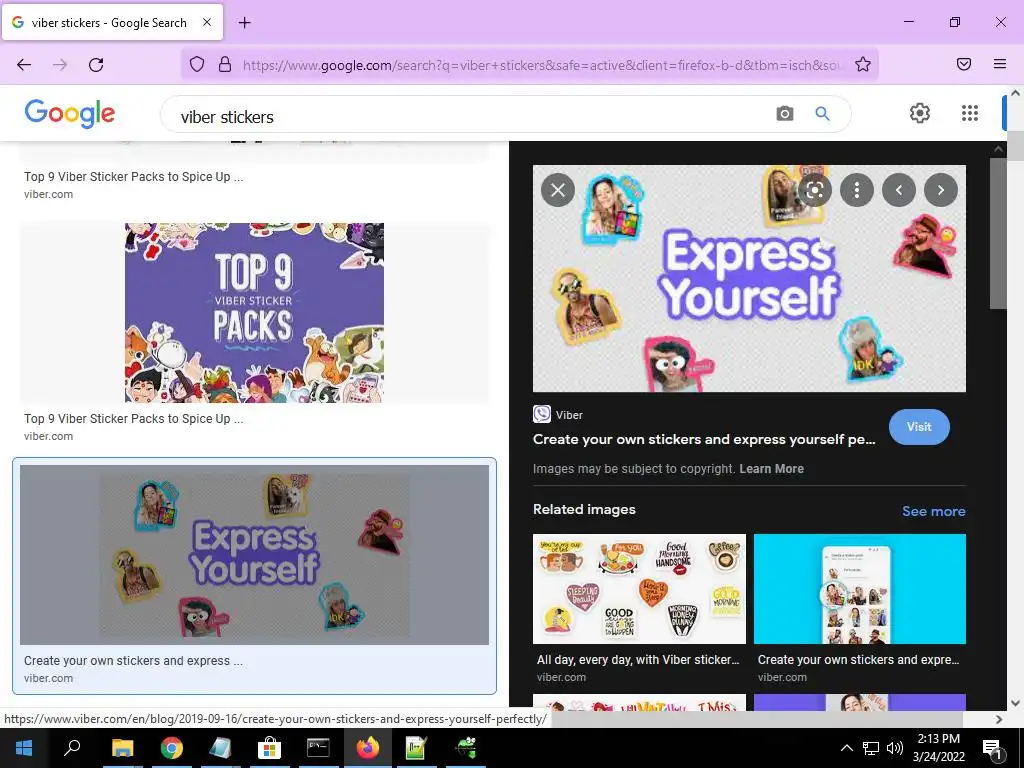The width and height of the screenshot is (1024, 768).
Task: Bookmark this page with the star
Action: coord(863,64)
